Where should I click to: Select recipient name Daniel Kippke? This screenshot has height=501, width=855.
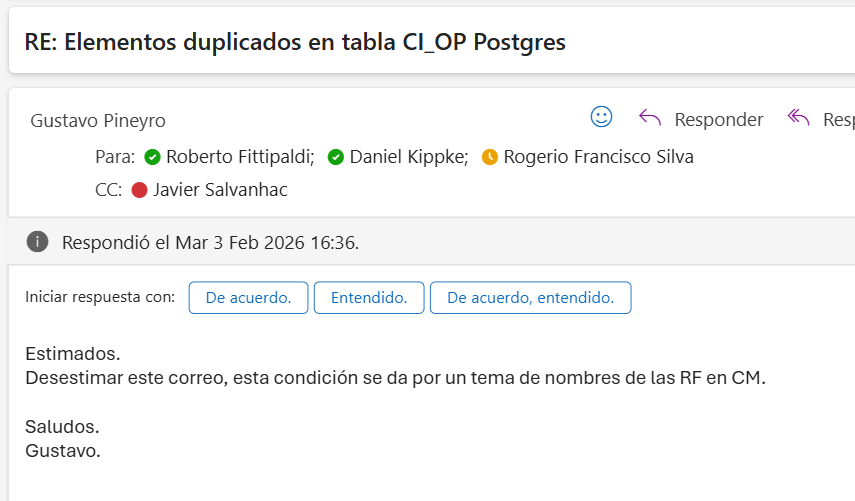tap(408, 157)
